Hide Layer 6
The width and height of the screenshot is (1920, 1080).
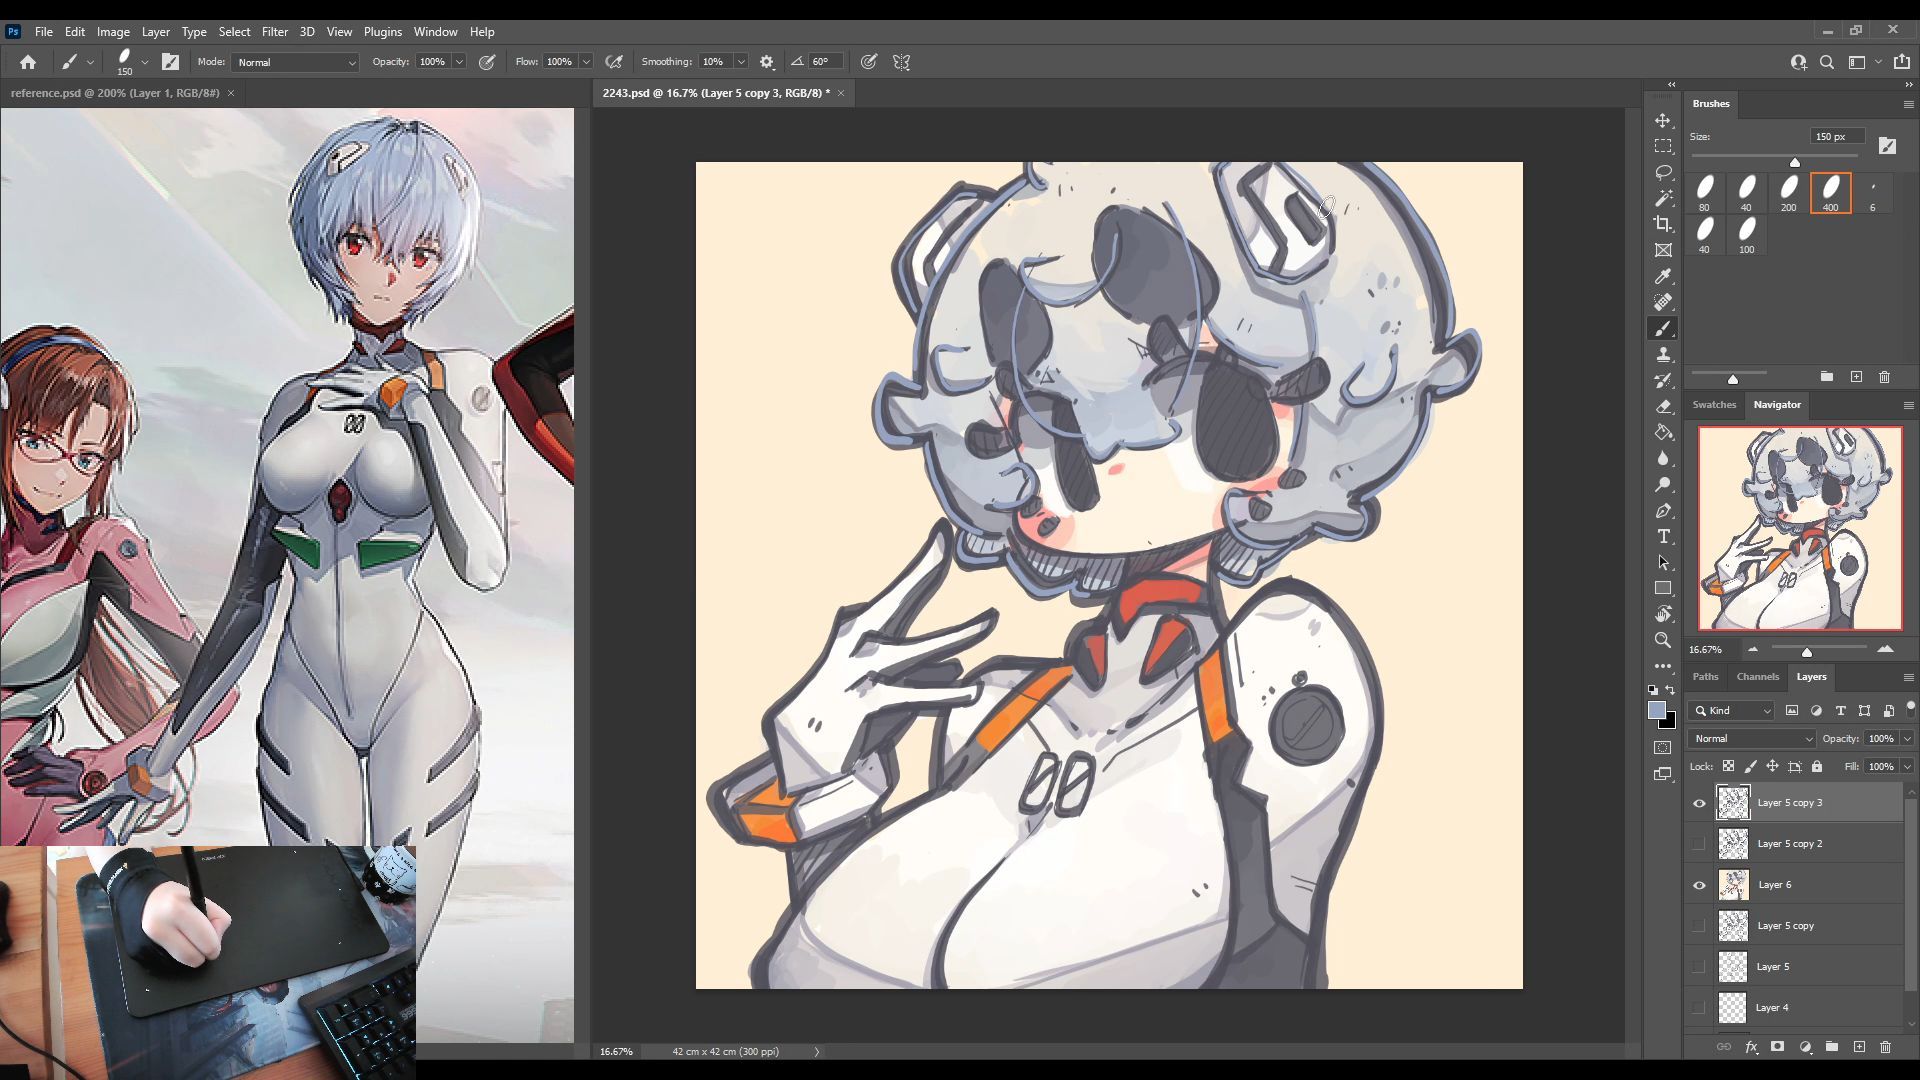click(x=1699, y=885)
